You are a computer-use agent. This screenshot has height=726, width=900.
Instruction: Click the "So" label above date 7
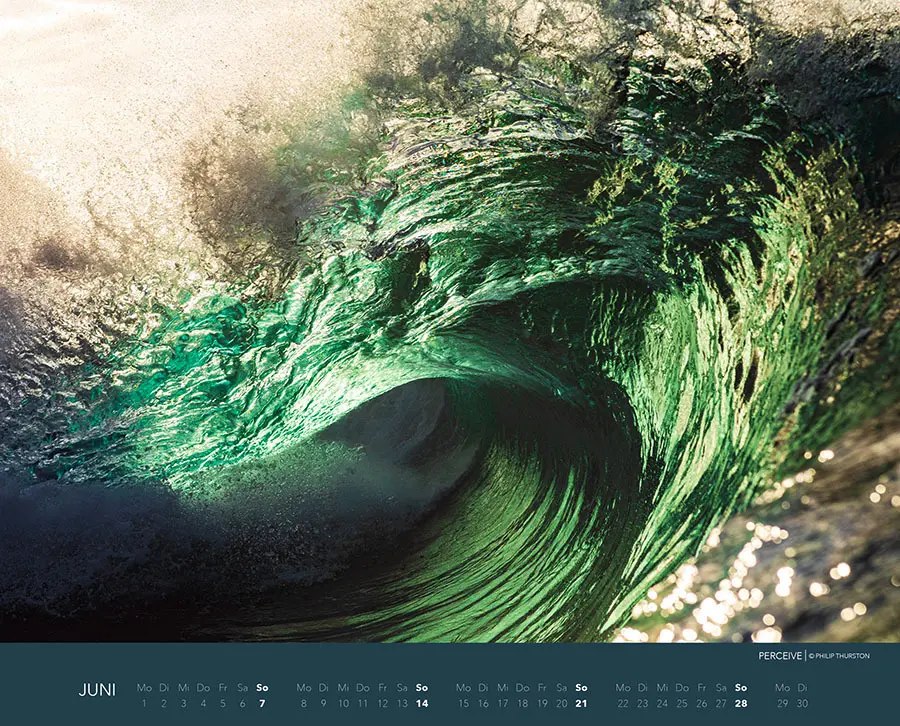[262, 687]
